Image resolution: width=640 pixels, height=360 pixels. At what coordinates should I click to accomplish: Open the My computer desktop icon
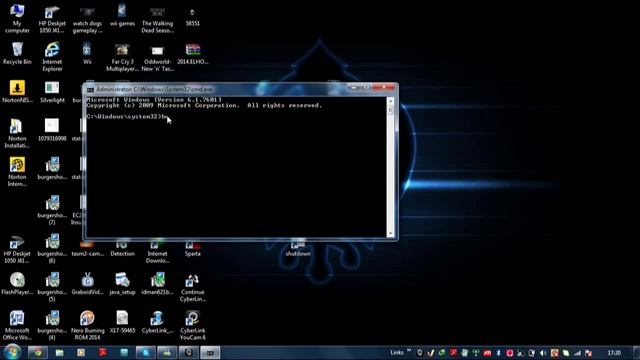17,18
